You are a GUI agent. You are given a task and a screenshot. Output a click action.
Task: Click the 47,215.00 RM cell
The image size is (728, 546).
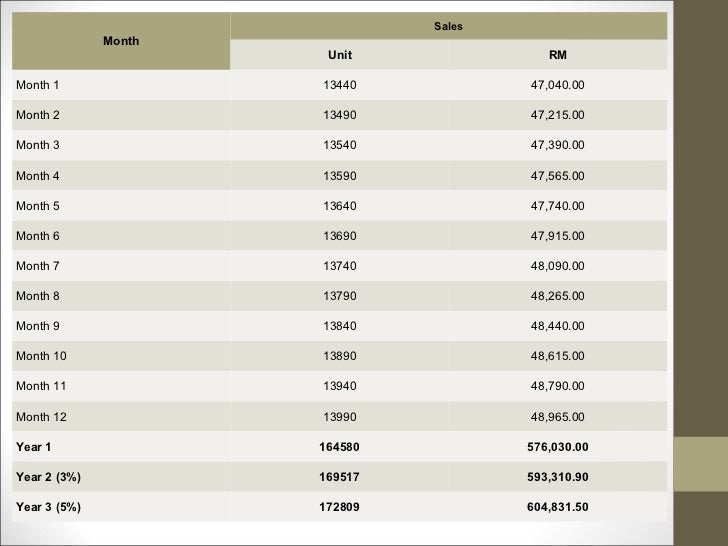point(557,115)
